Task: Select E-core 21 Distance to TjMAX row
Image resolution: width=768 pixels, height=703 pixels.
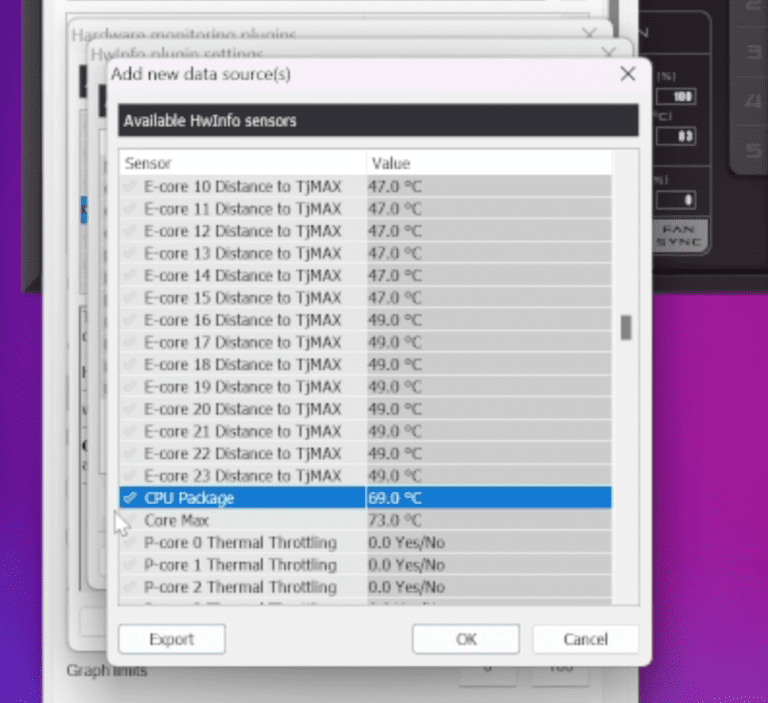Action: (x=365, y=432)
